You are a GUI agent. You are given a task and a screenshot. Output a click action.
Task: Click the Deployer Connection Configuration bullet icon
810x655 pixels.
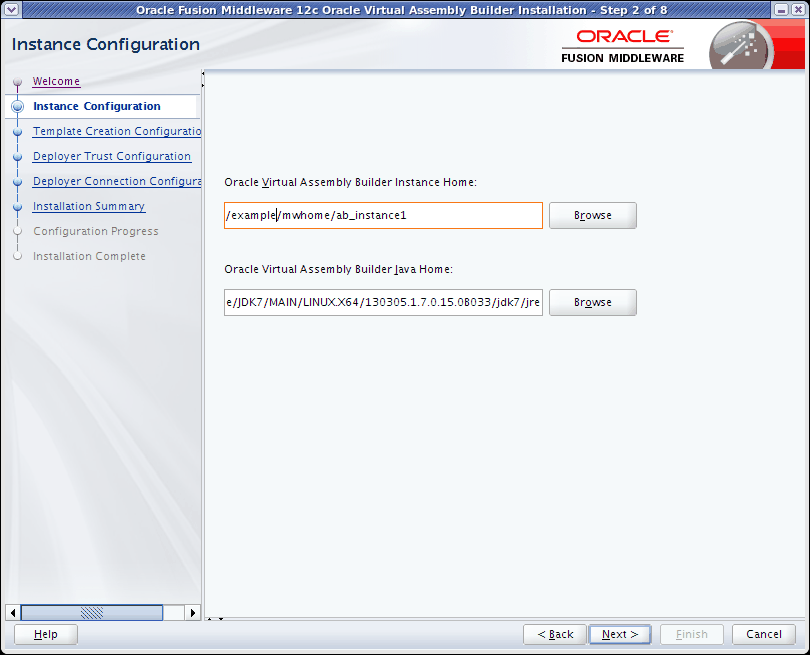coord(18,182)
